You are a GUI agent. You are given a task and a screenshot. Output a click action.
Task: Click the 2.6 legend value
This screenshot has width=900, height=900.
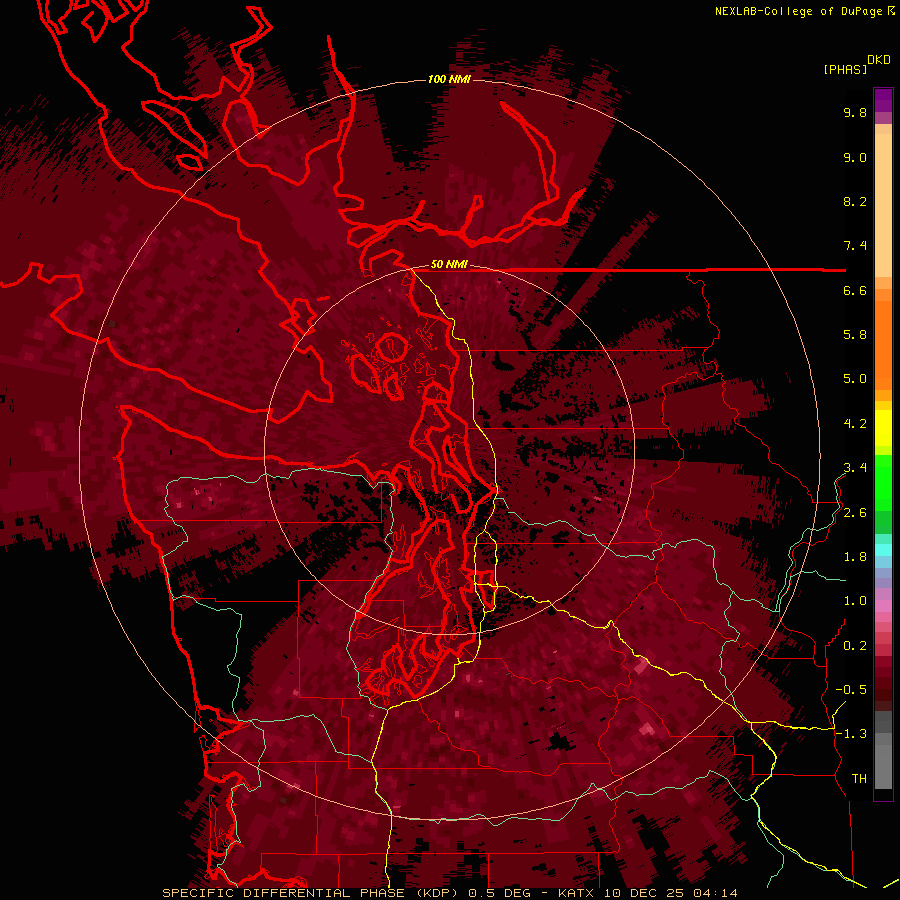(855, 513)
